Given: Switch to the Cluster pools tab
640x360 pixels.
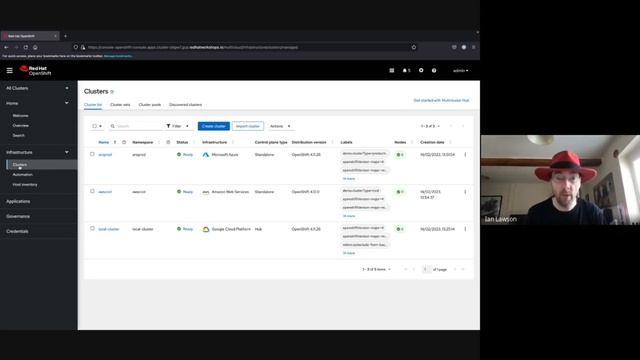Looking at the screenshot, I should [150, 105].
